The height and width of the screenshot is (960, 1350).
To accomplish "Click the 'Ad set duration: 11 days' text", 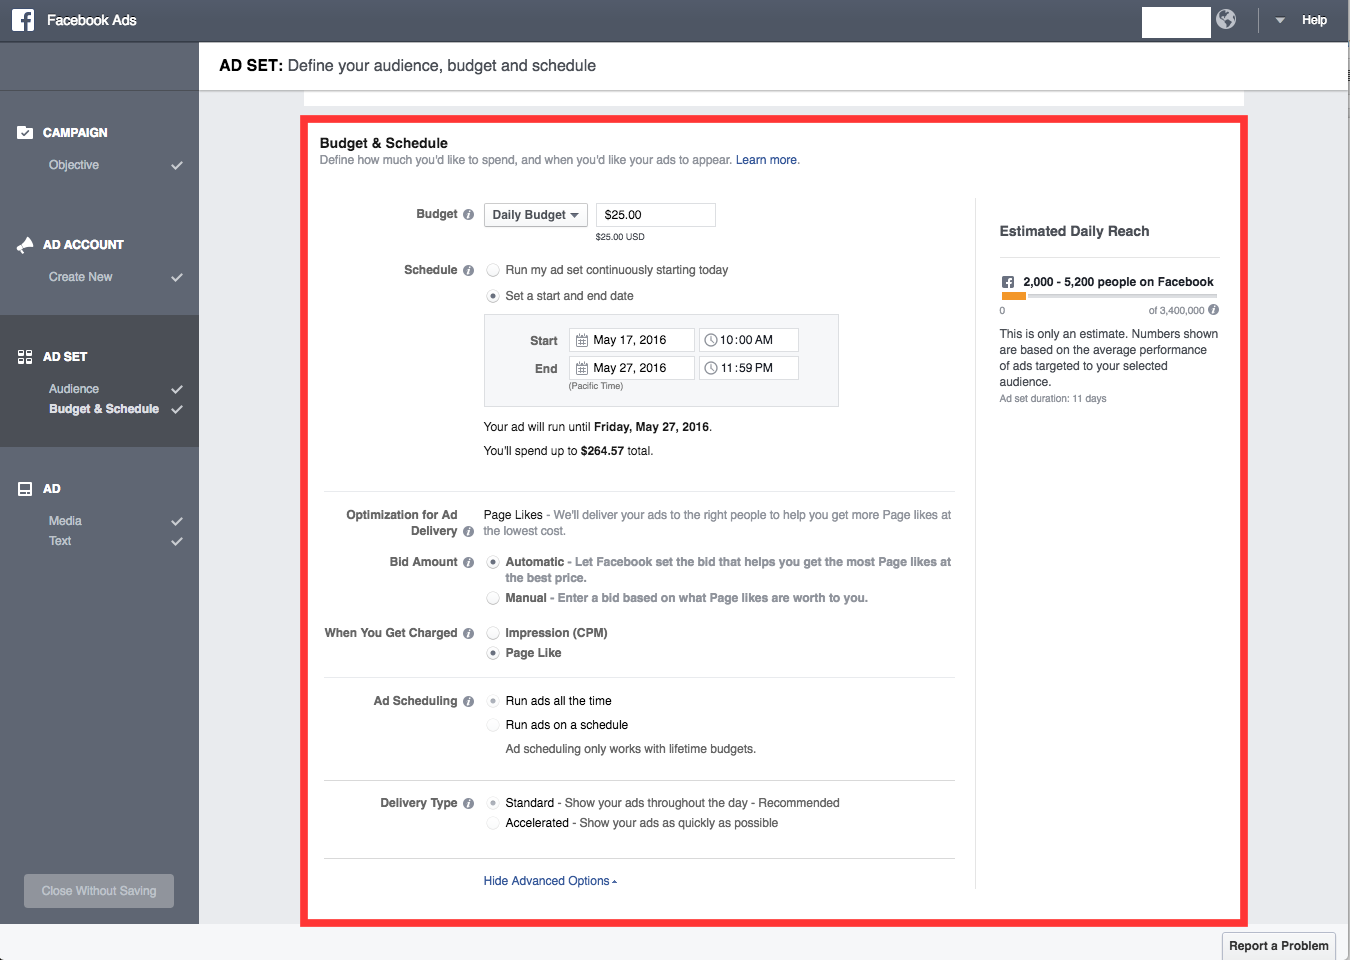I will pos(1053,399).
